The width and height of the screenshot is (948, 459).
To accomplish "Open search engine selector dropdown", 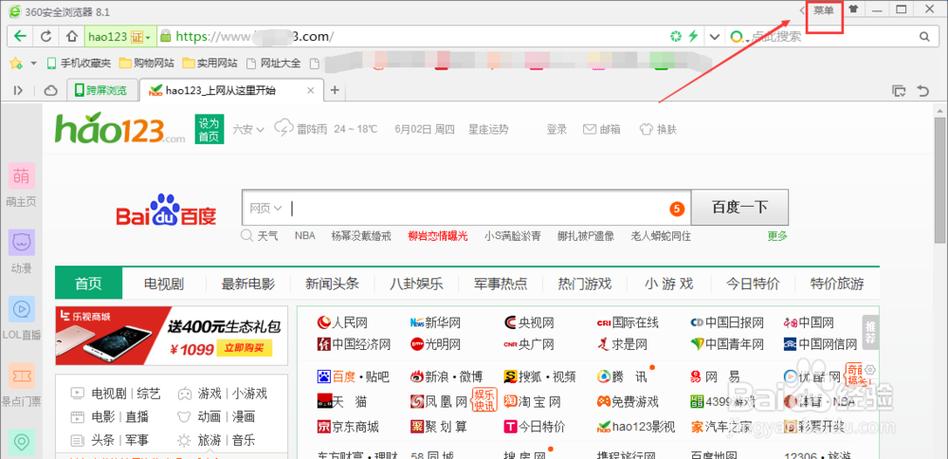I will click(x=739, y=37).
